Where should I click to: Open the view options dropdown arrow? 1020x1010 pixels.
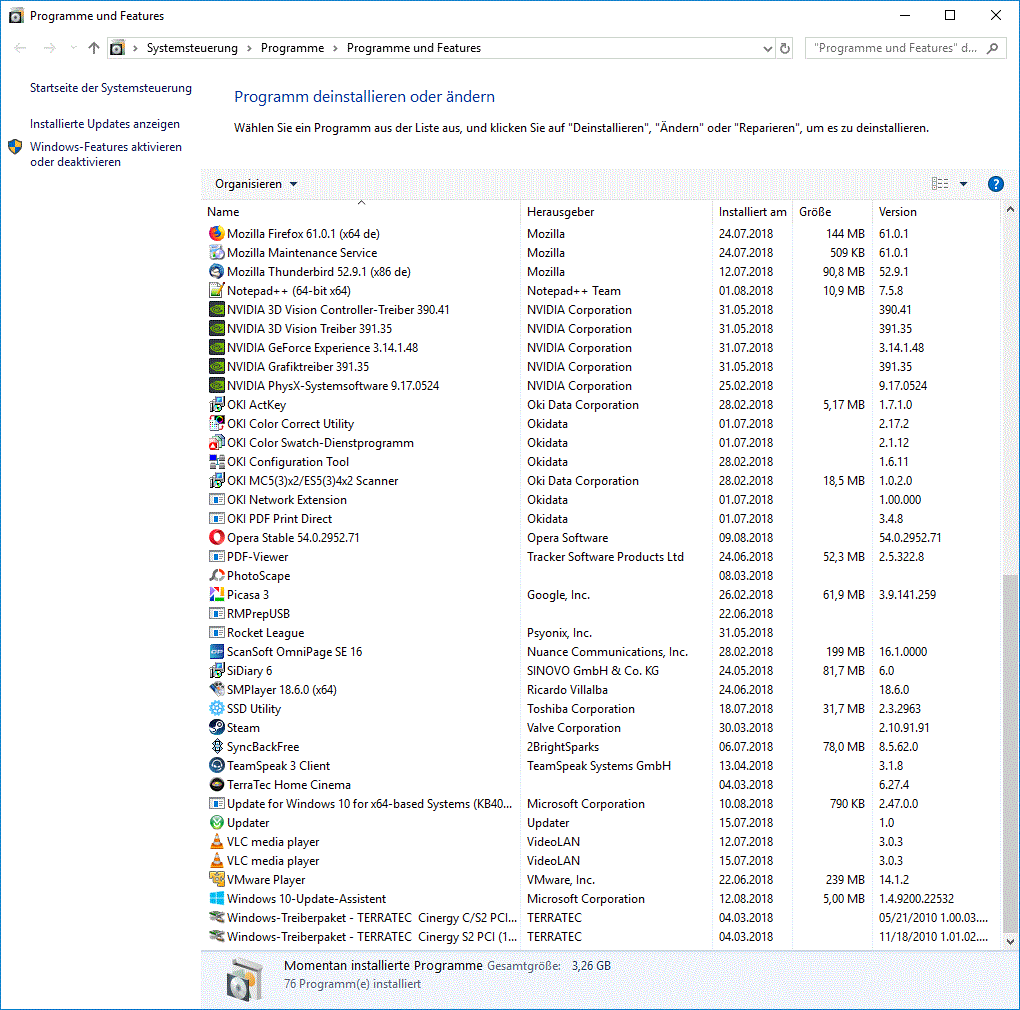(x=963, y=184)
